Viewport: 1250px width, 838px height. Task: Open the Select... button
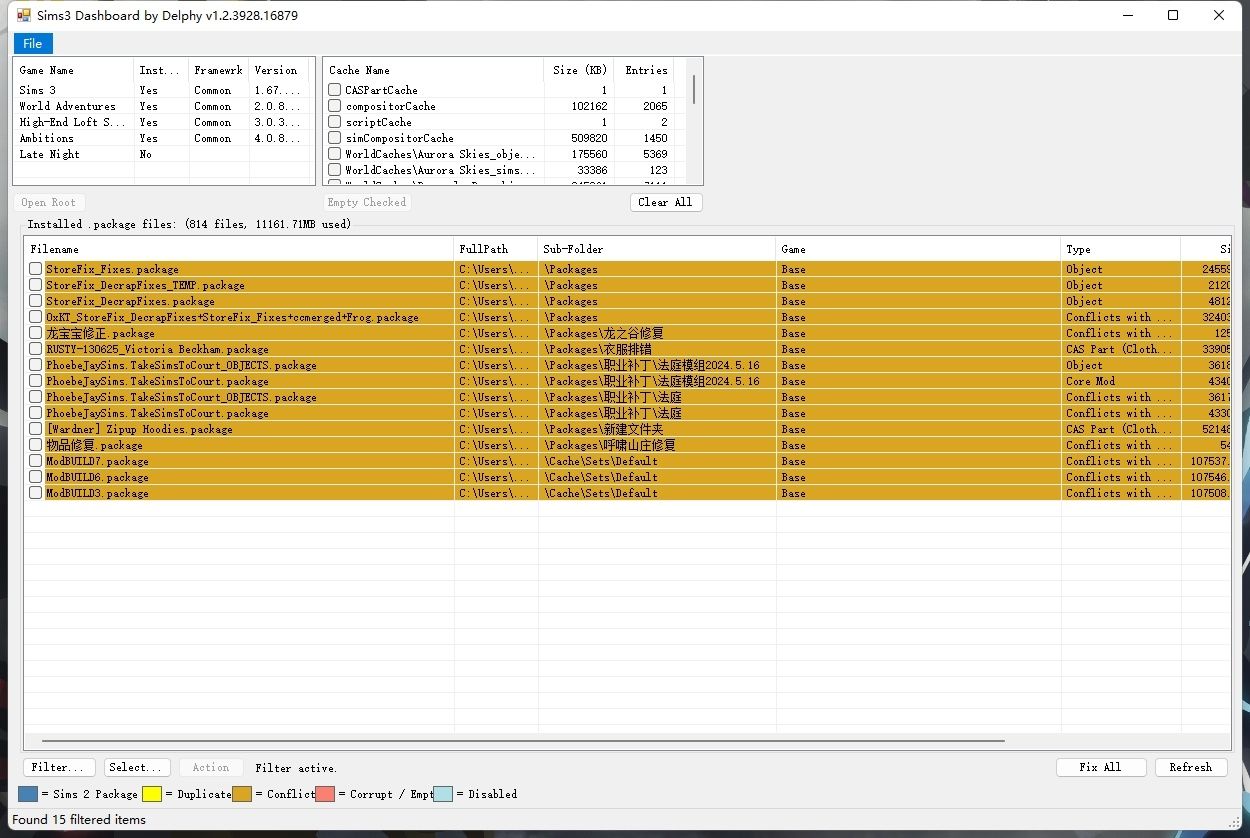[x=138, y=767]
